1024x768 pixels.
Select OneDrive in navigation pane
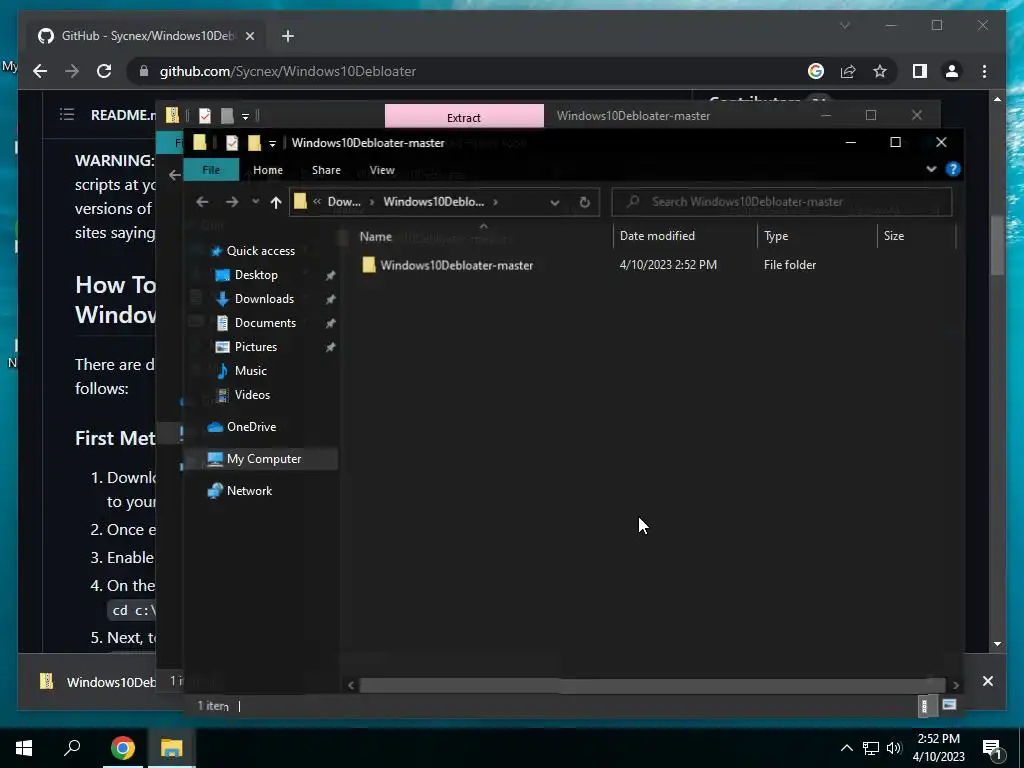pyautogui.click(x=251, y=426)
